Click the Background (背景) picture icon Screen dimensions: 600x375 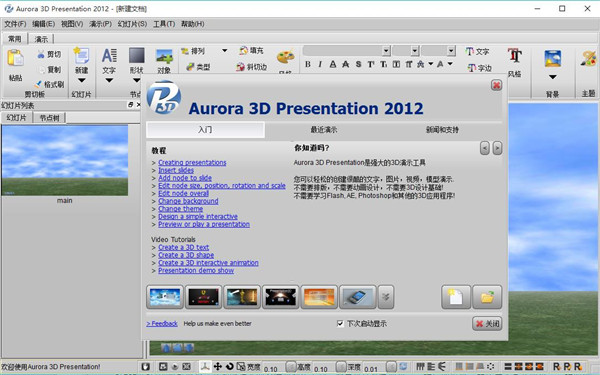click(x=553, y=59)
